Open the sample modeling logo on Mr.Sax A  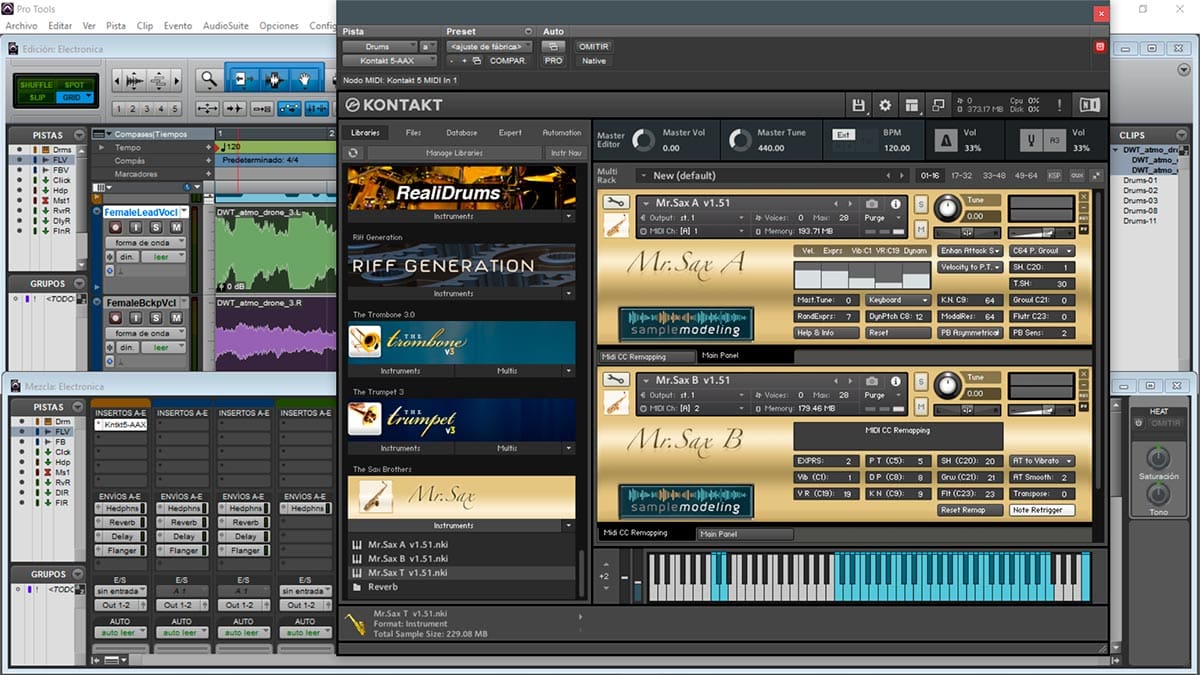(686, 324)
